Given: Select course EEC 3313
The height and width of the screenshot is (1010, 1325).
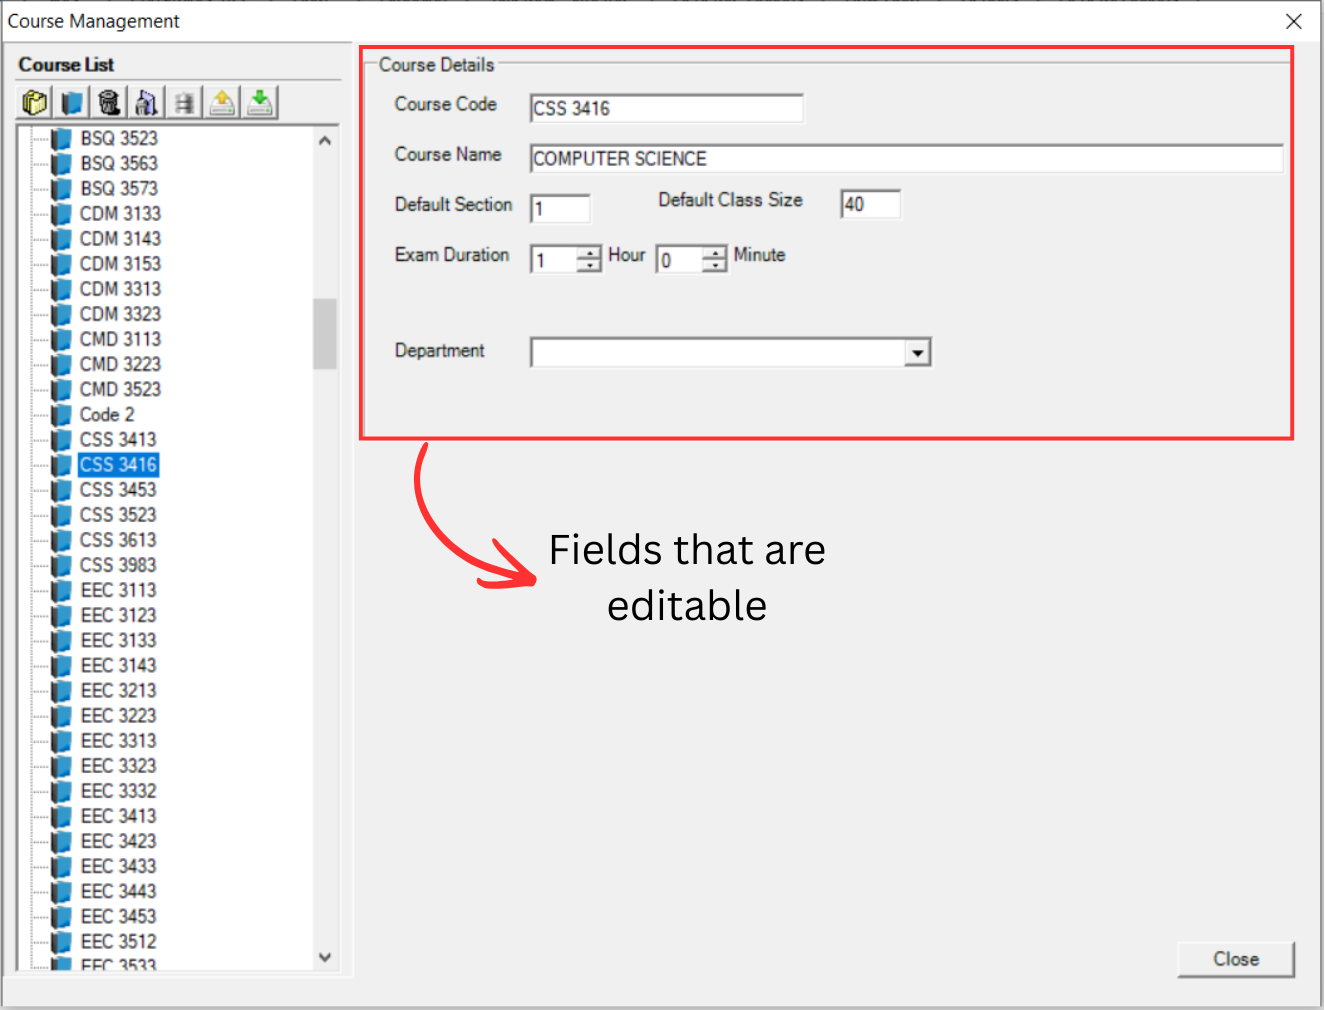Looking at the screenshot, I should [118, 740].
